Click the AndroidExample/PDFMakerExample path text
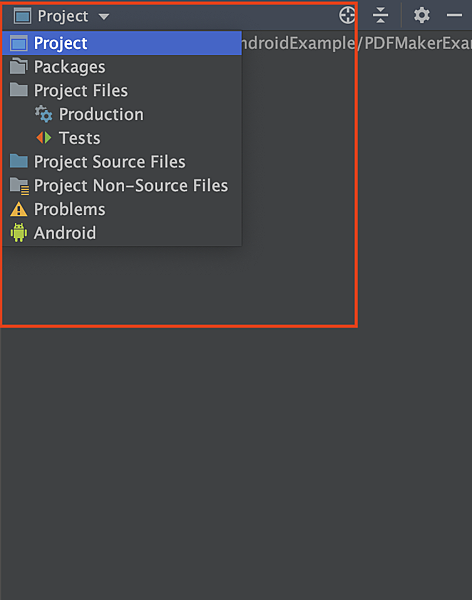 click(357, 43)
